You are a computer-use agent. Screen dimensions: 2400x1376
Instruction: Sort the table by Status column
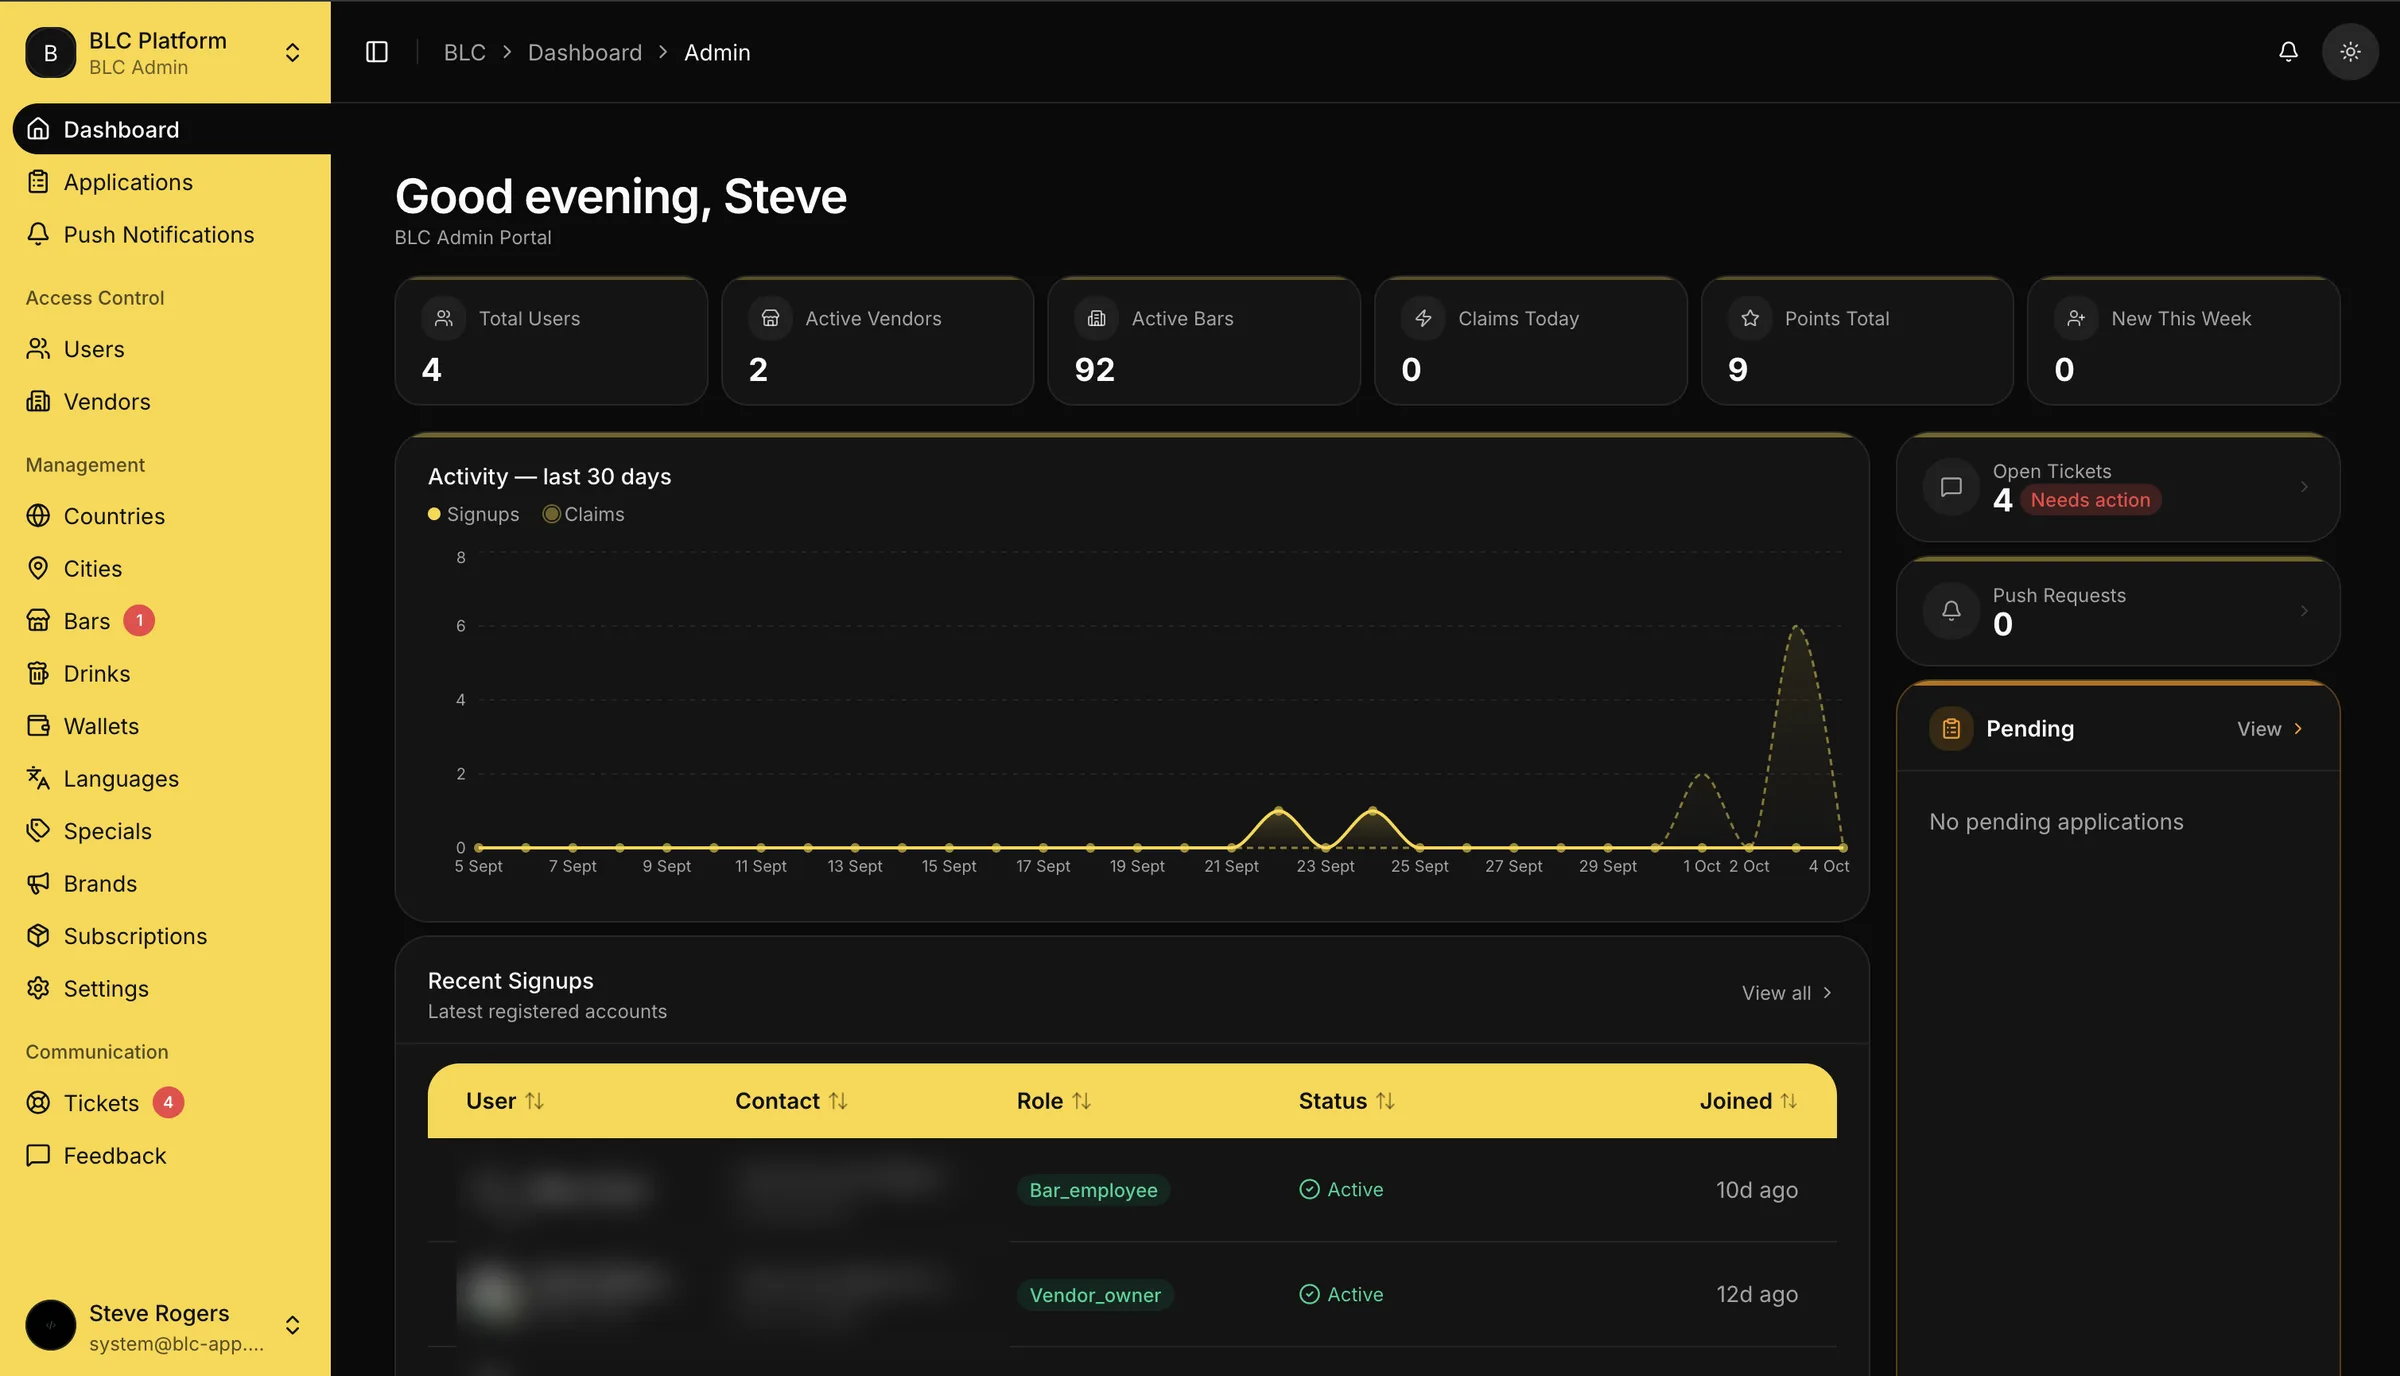(1346, 1101)
